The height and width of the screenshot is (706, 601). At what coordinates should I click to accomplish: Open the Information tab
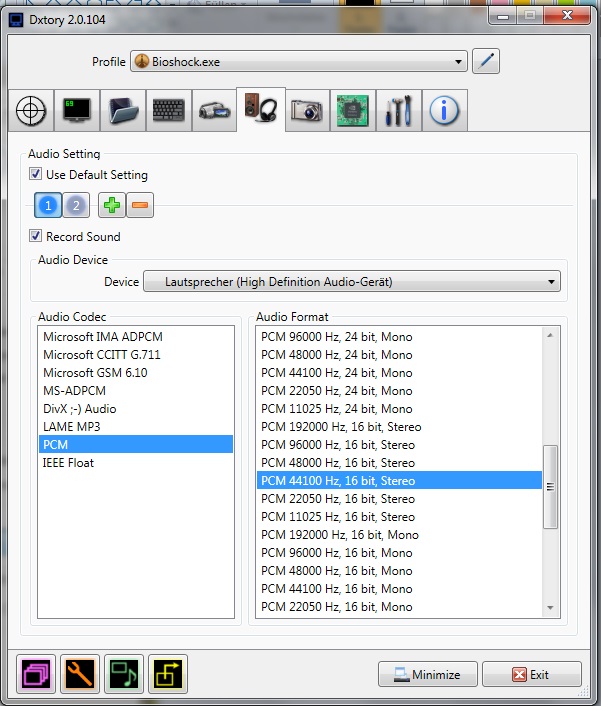coord(444,110)
